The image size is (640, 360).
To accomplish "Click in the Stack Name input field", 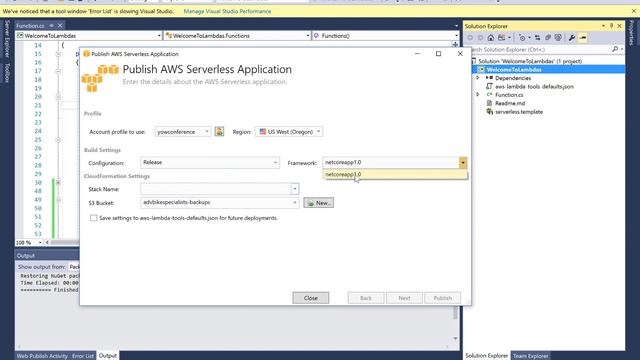I will 216,189.
